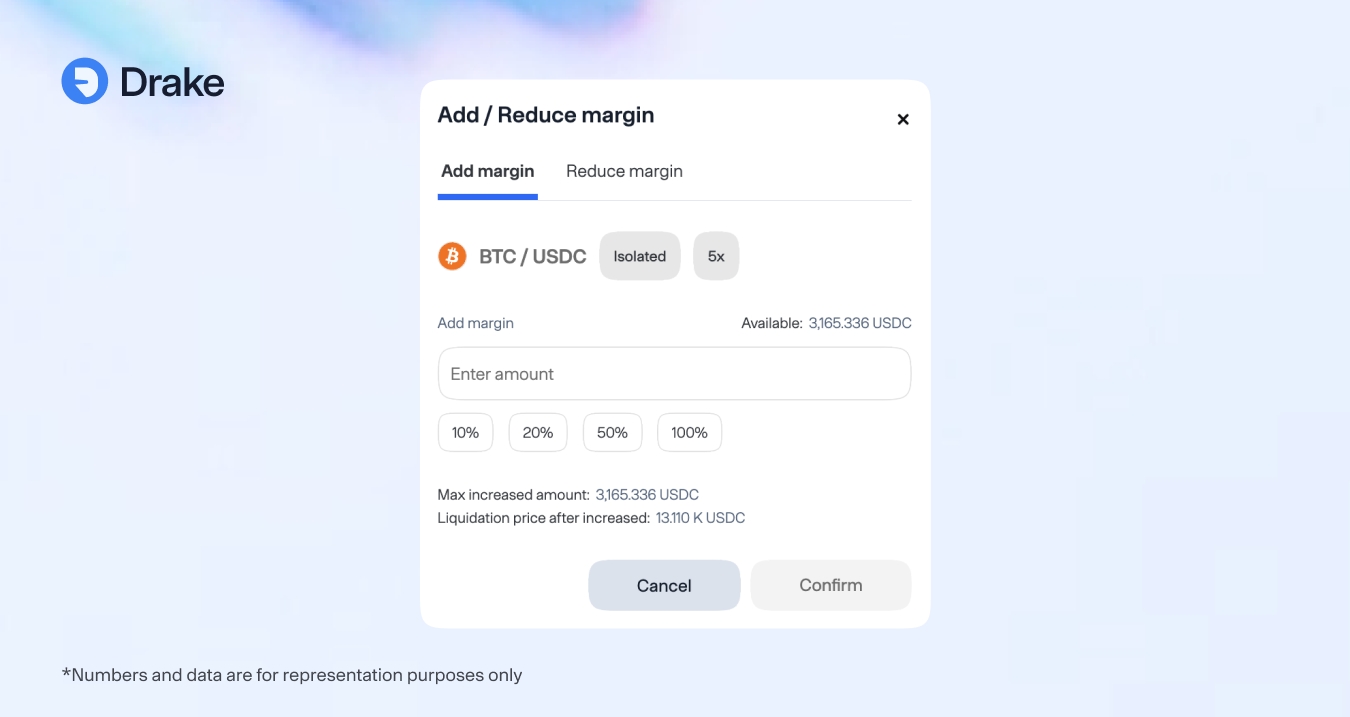
Task: Select the Isolated margin mode chip
Action: (x=640, y=256)
